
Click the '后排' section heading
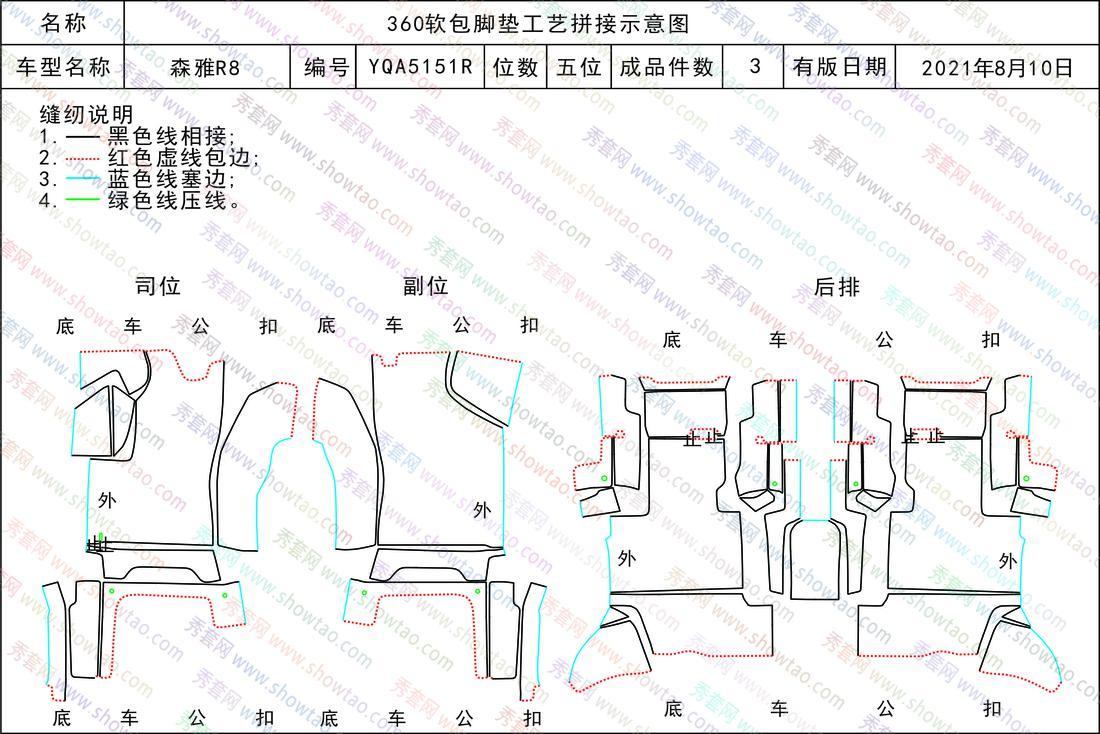tap(836, 287)
